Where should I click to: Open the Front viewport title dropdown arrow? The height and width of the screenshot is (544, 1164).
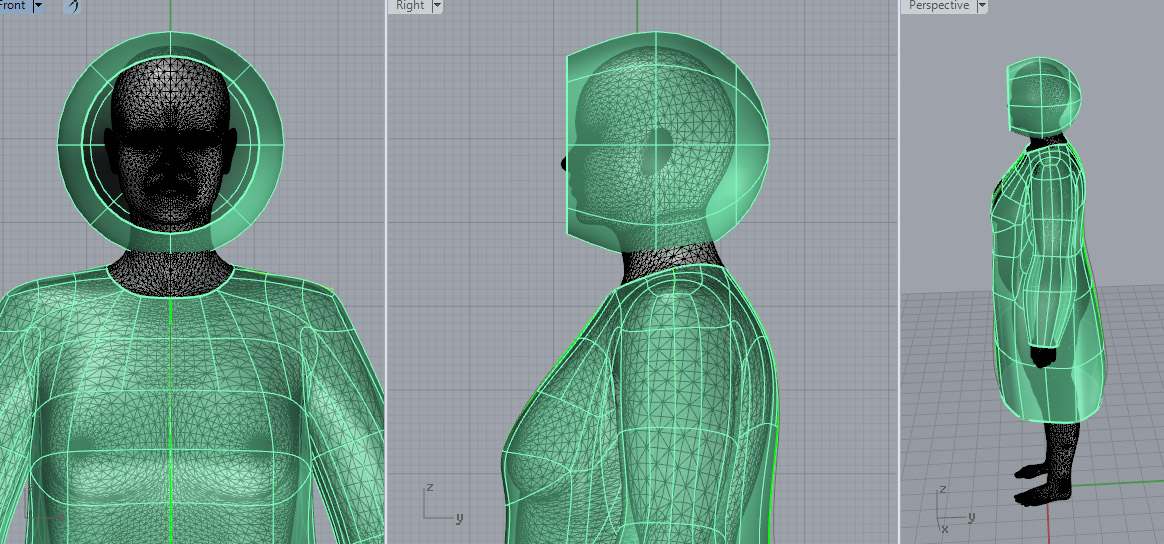(x=38, y=6)
